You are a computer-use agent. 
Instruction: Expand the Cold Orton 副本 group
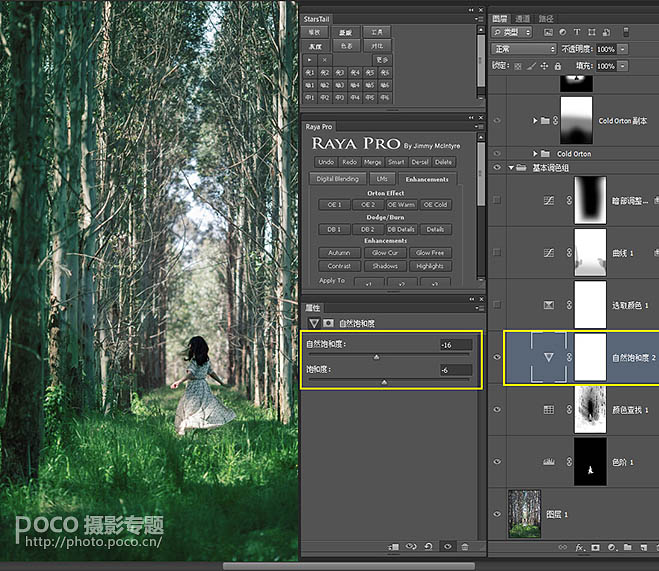pyautogui.click(x=535, y=121)
